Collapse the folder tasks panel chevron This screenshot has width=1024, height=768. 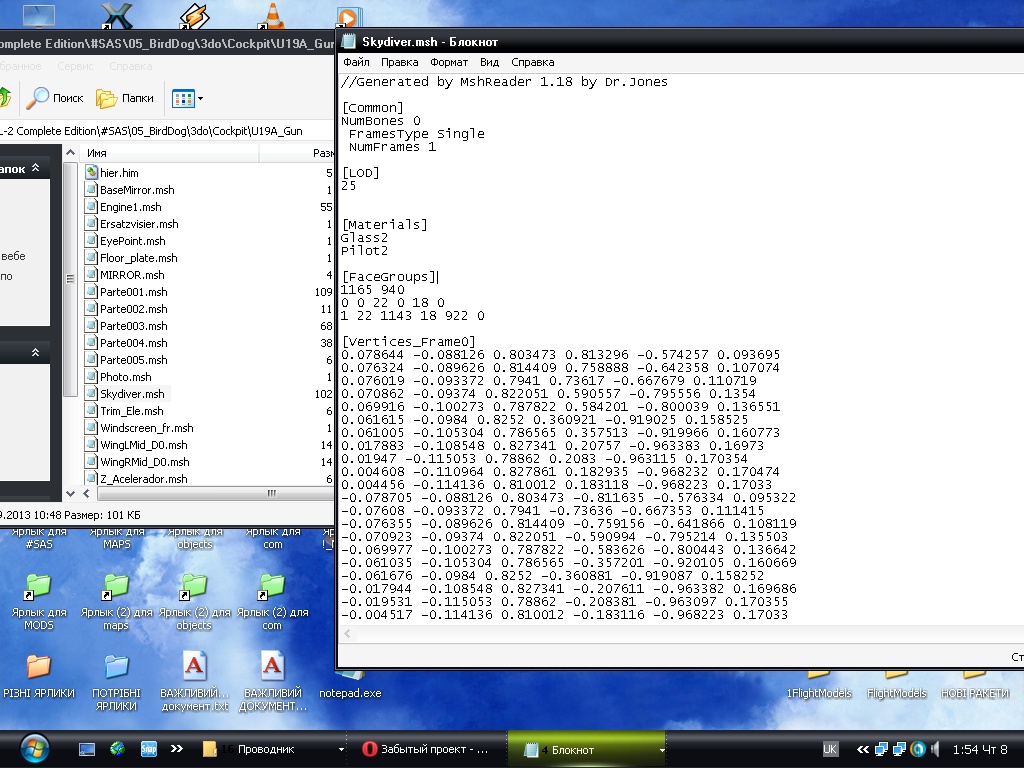pyautogui.click(x=35, y=170)
